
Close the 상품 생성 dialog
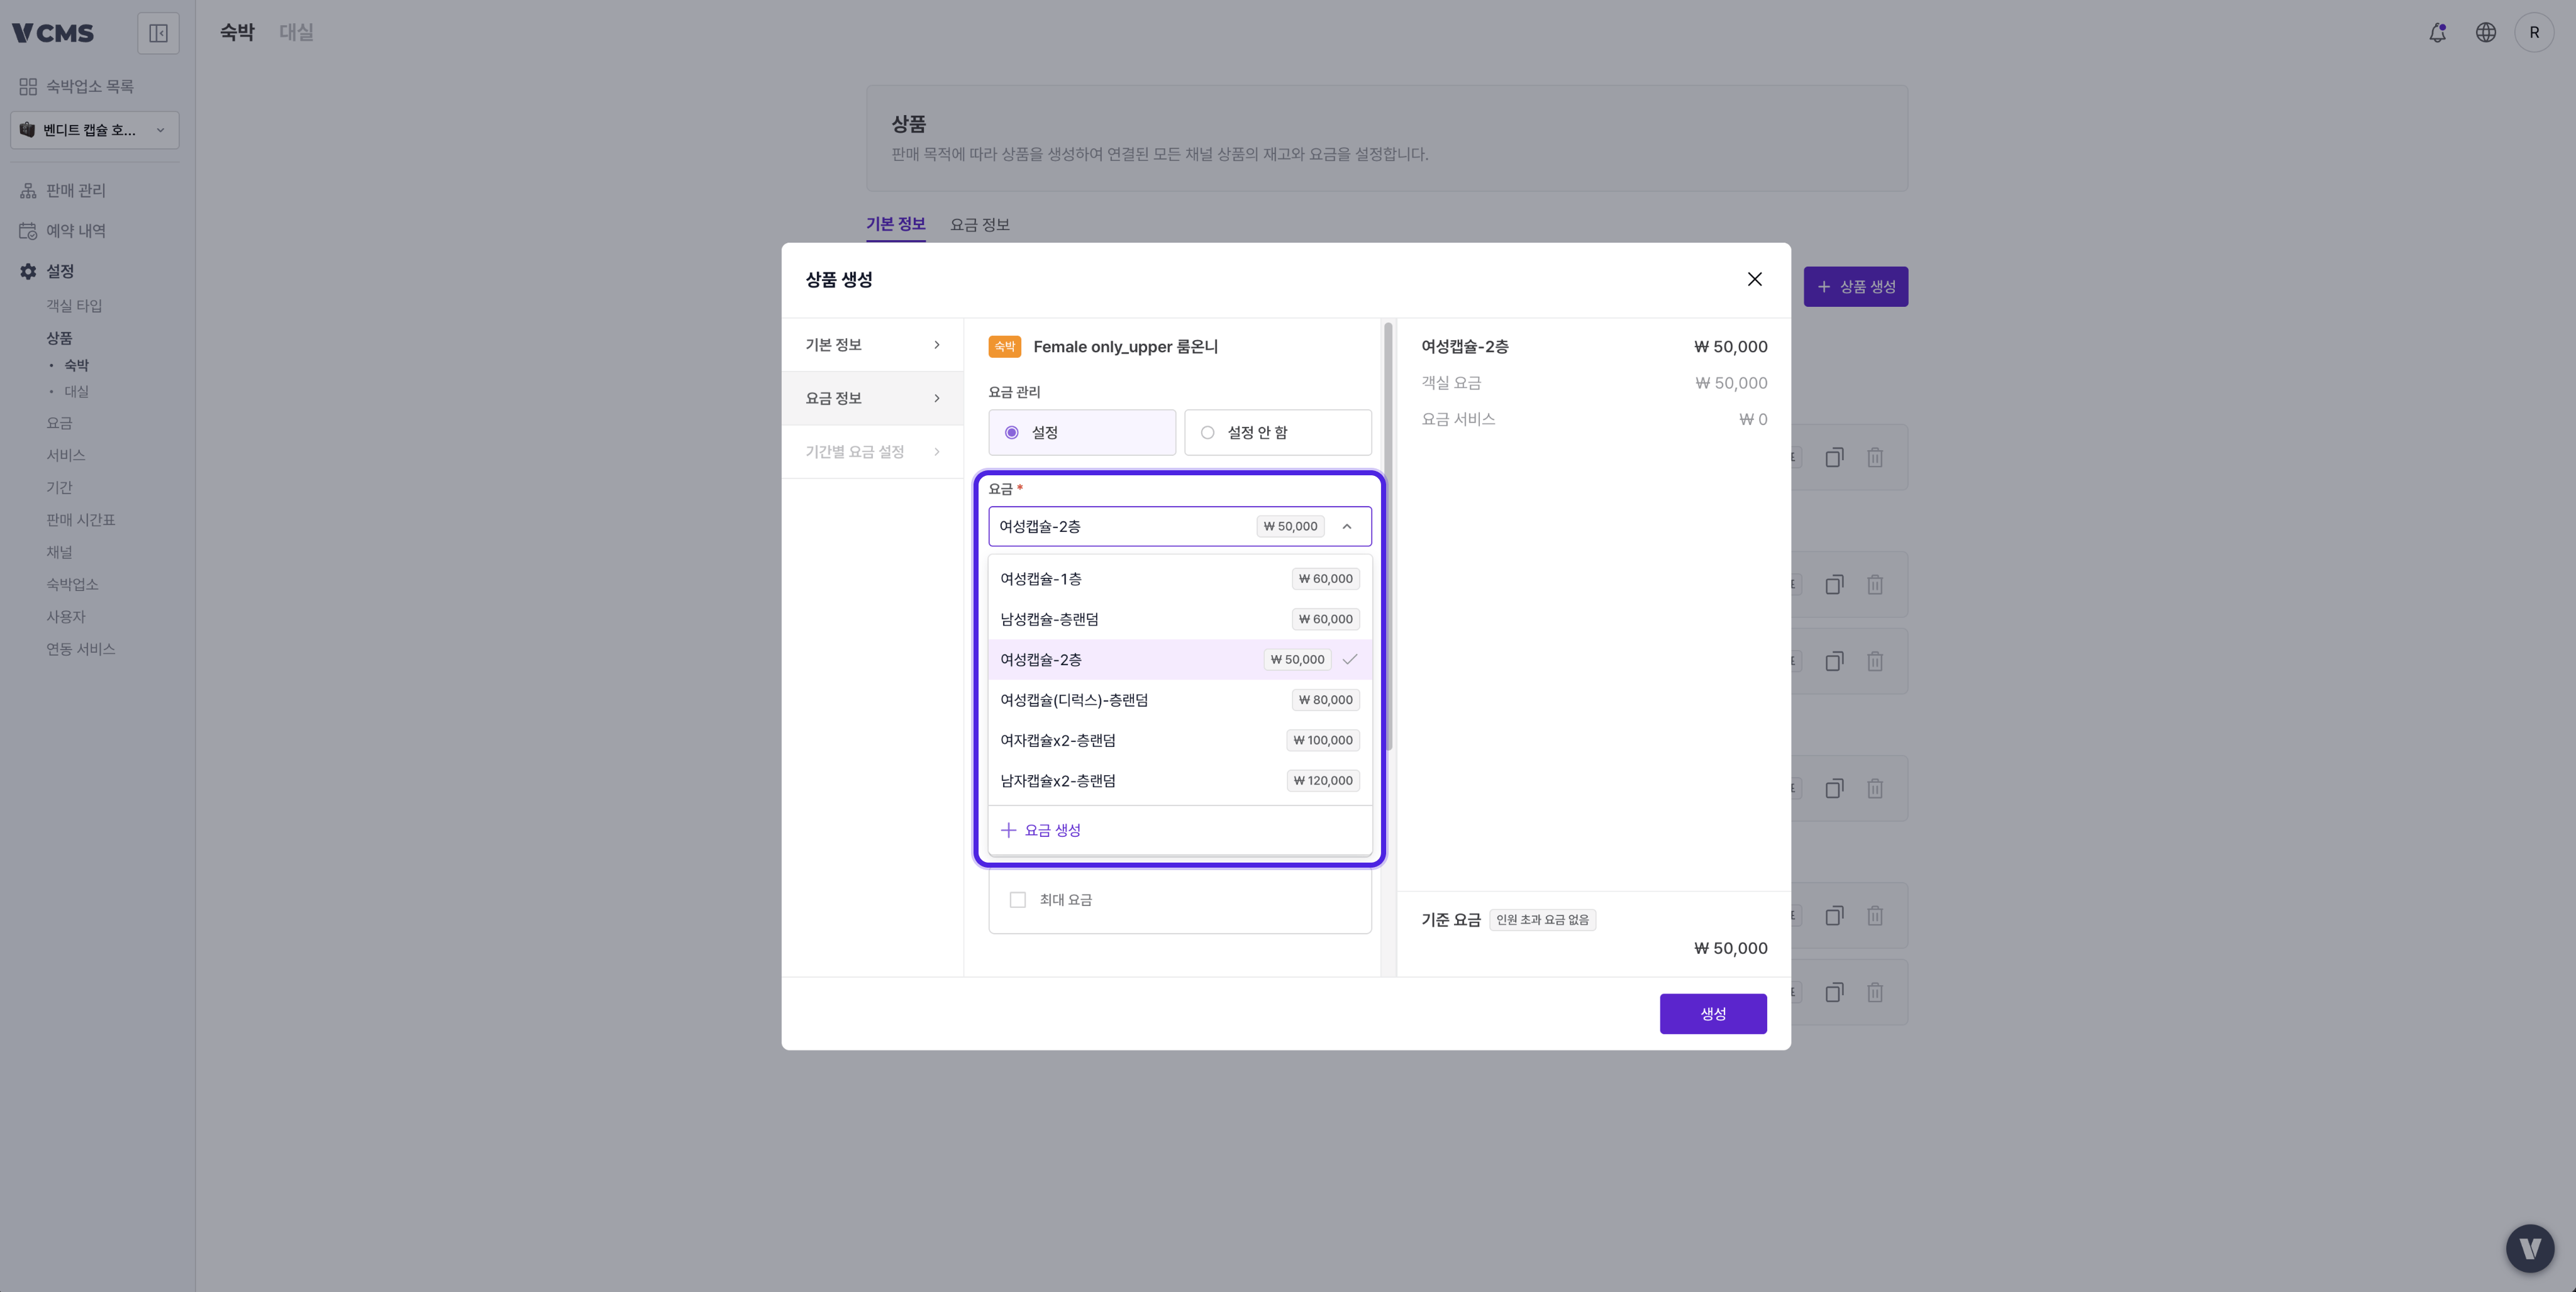(x=1754, y=279)
